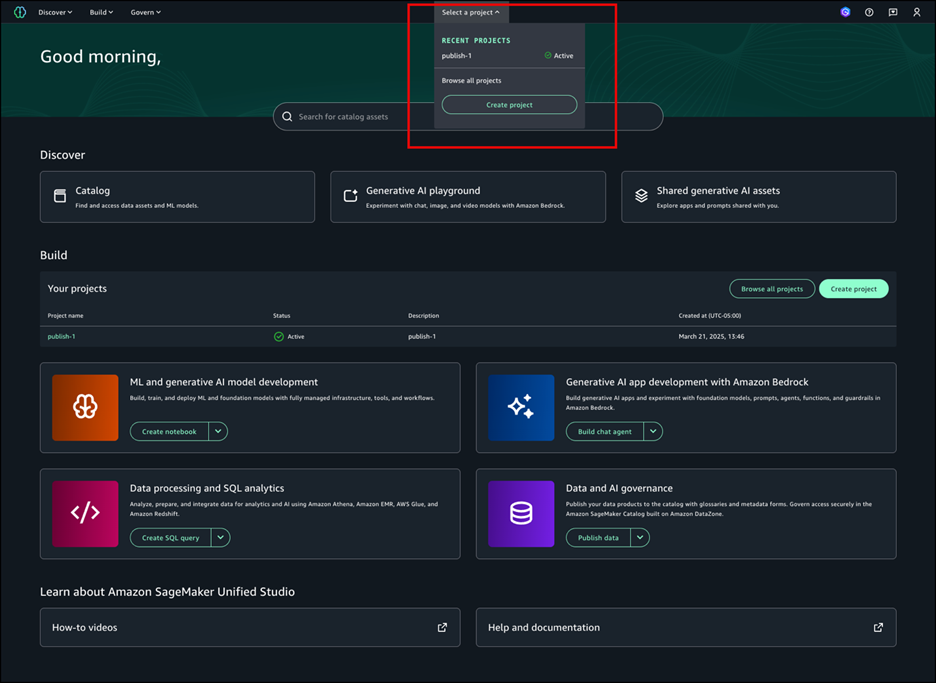The width and height of the screenshot is (936, 683).
Task: Open the Help and documentation card
Action: point(686,627)
